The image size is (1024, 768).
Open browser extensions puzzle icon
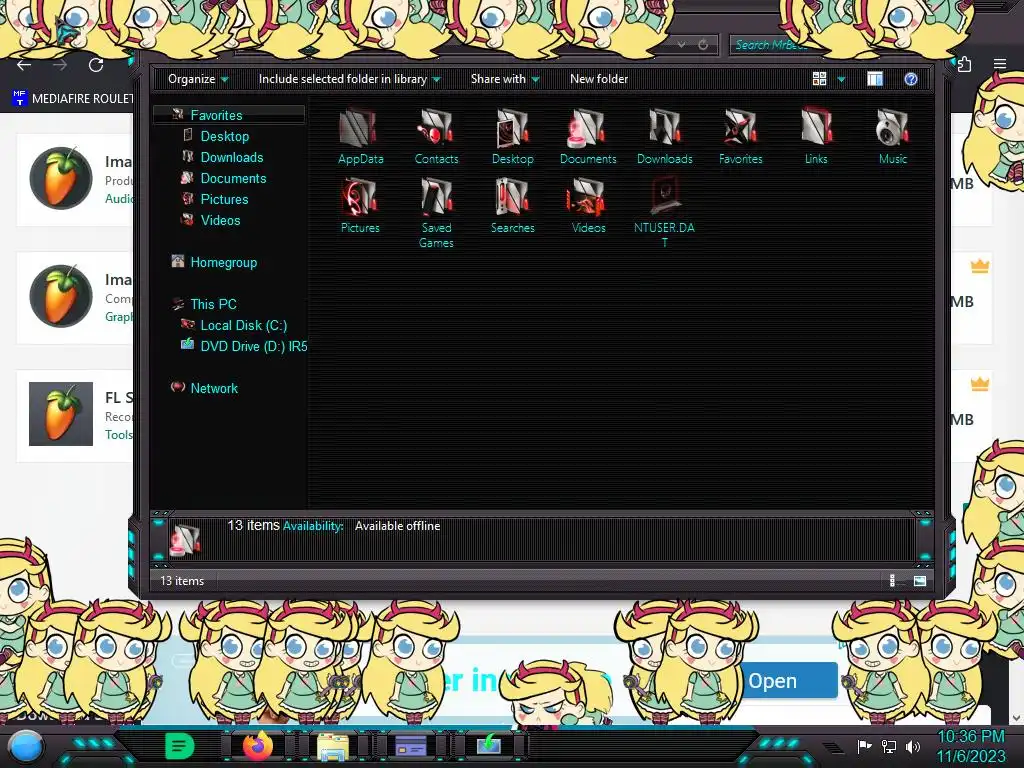[965, 64]
